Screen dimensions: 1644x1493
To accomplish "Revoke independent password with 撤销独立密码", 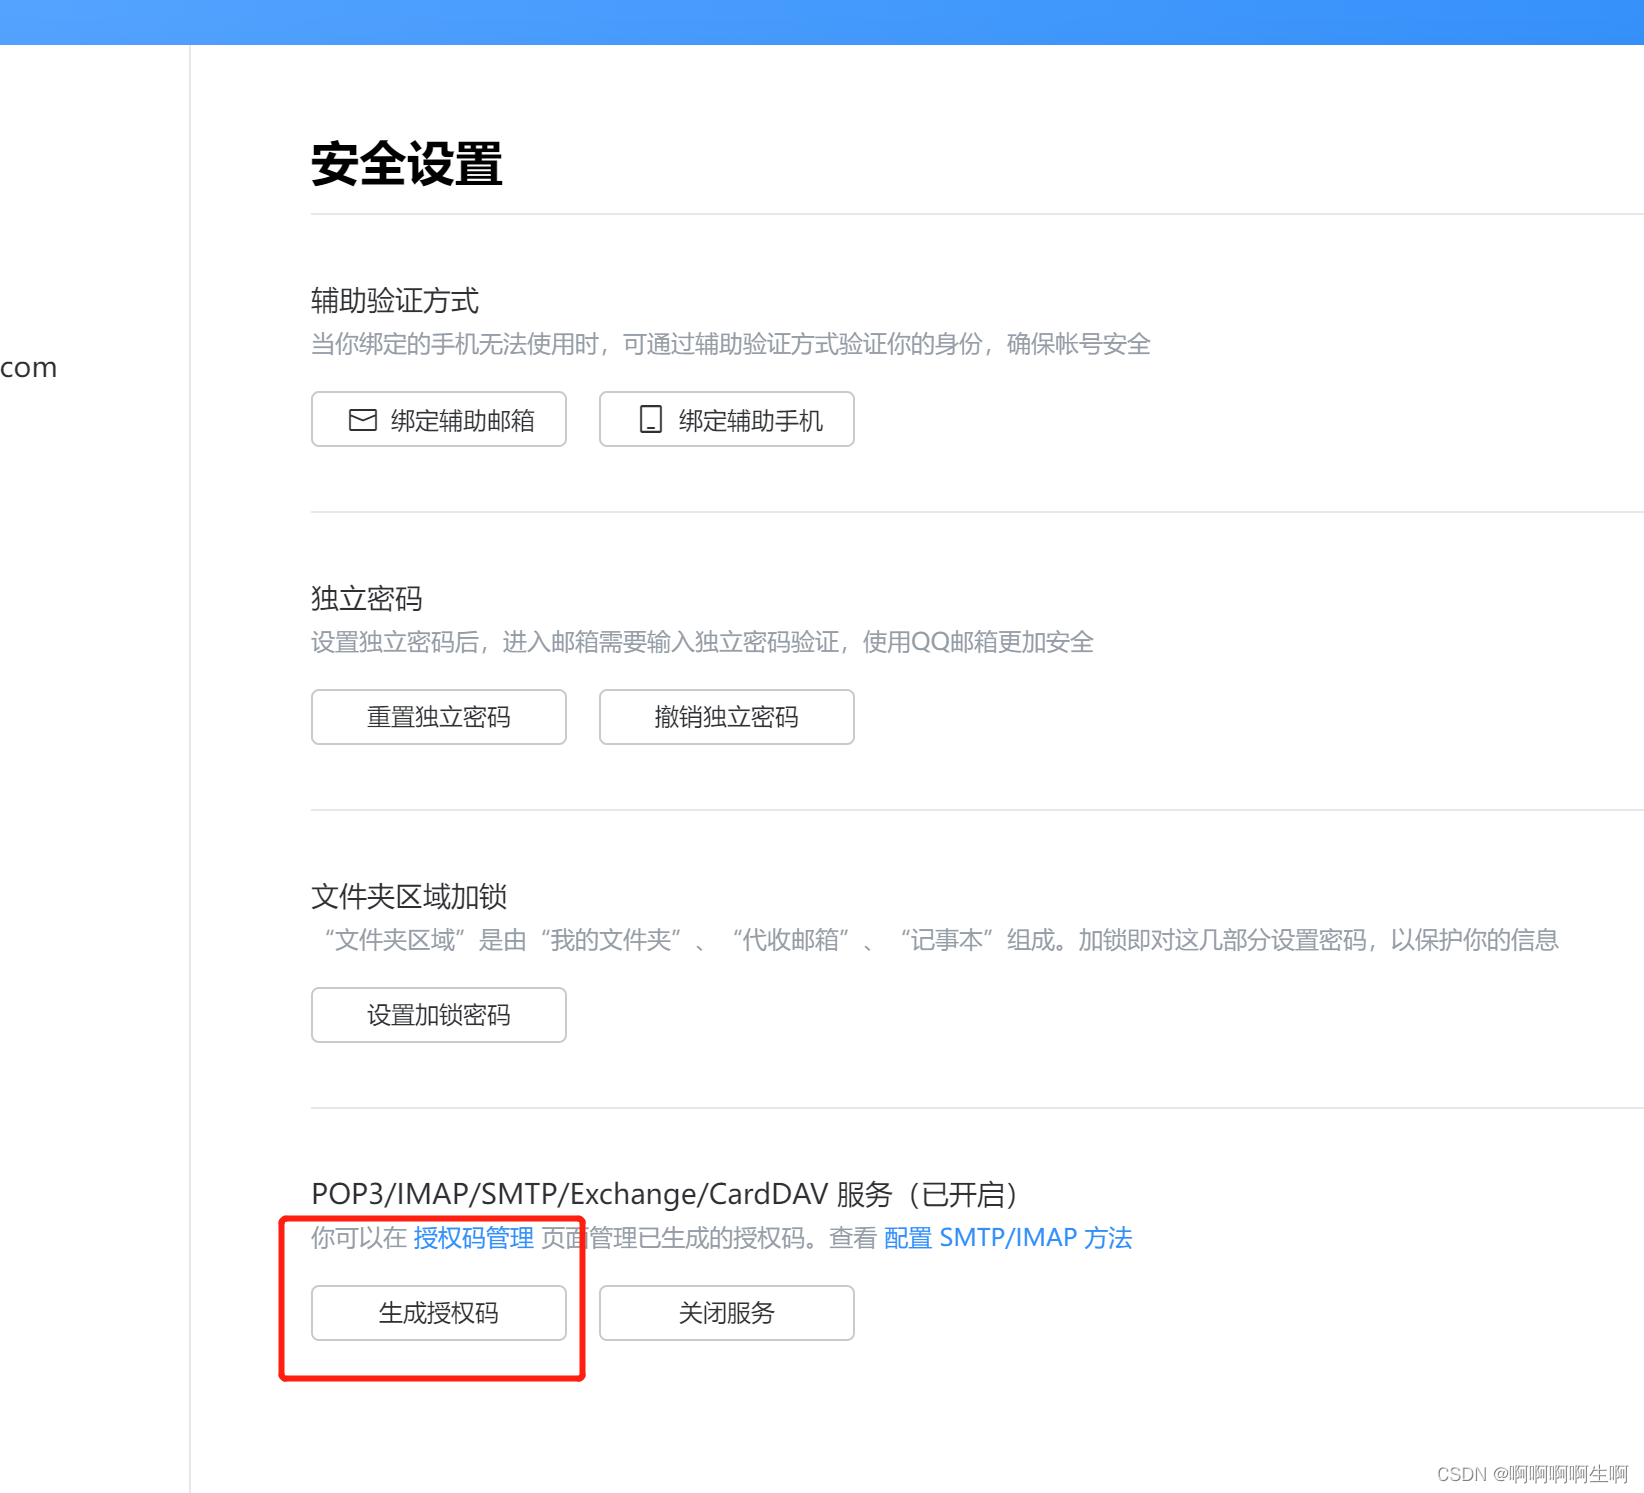I will point(726,717).
